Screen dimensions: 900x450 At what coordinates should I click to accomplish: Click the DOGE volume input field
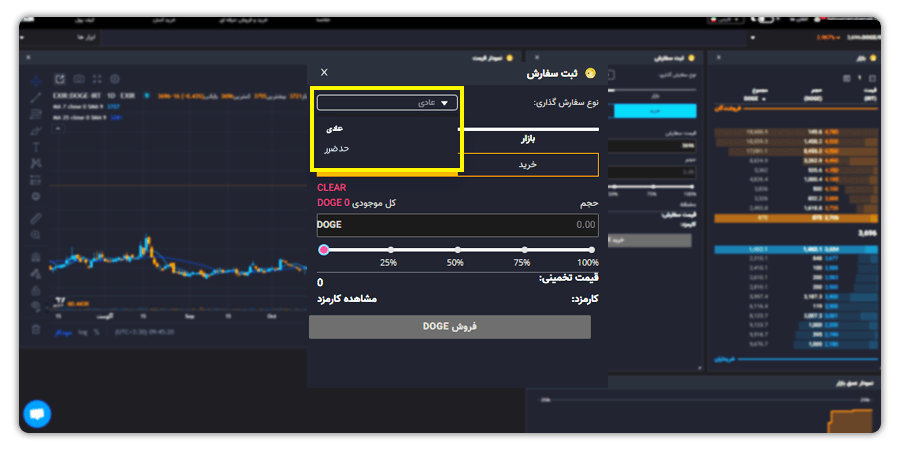457,225
